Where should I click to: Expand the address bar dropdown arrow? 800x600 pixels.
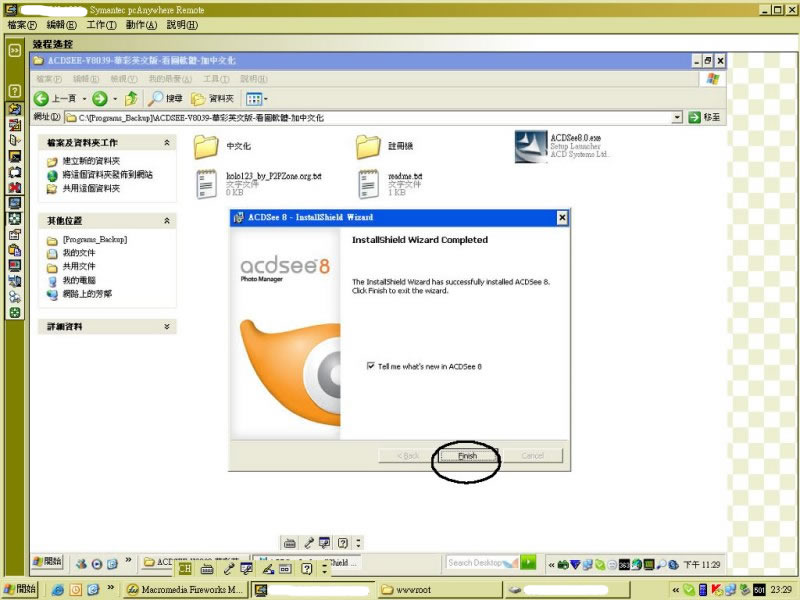click(x=677, y=117)
